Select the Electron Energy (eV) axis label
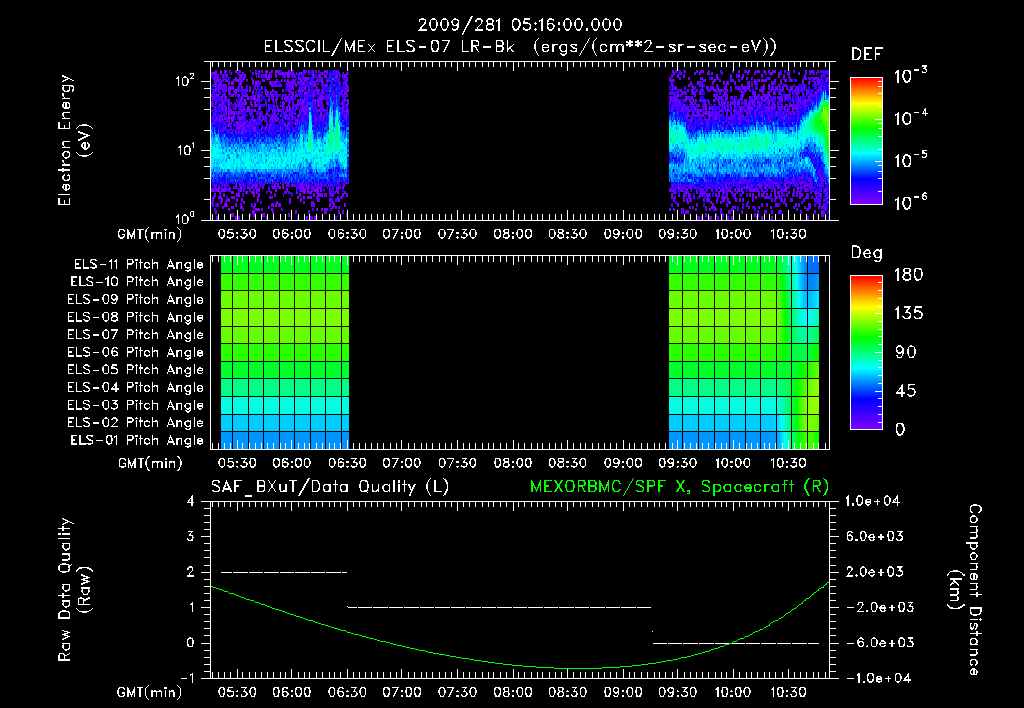 point(74,140)
